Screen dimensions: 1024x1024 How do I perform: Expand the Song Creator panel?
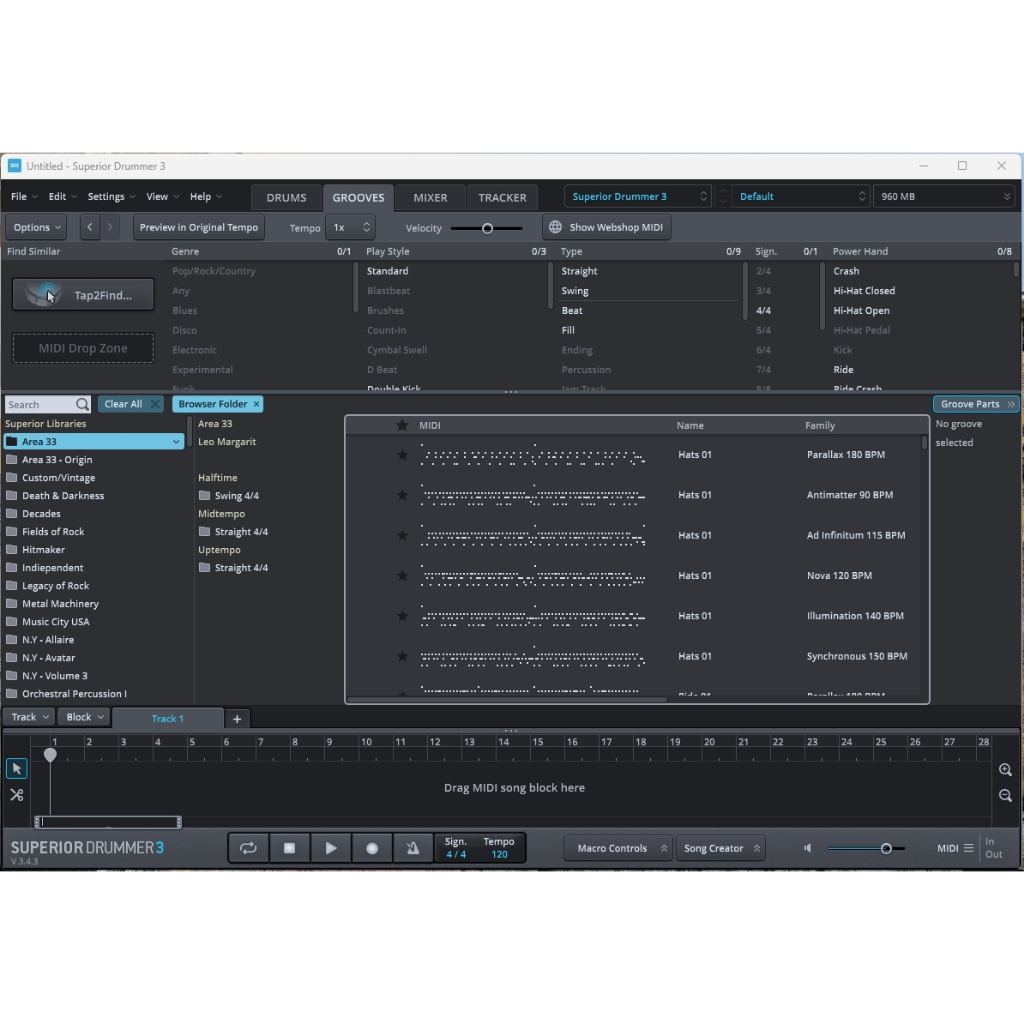click(720, 848)
